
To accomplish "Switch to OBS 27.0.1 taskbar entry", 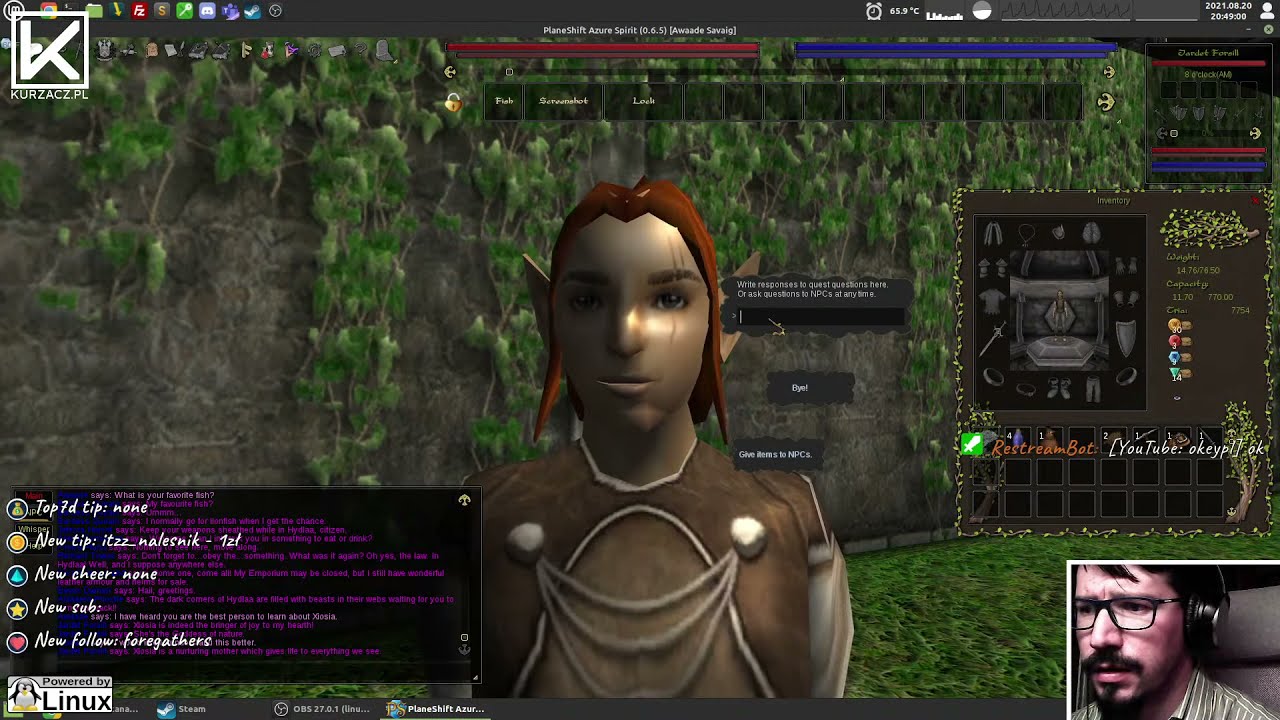I will pos(322,709).
